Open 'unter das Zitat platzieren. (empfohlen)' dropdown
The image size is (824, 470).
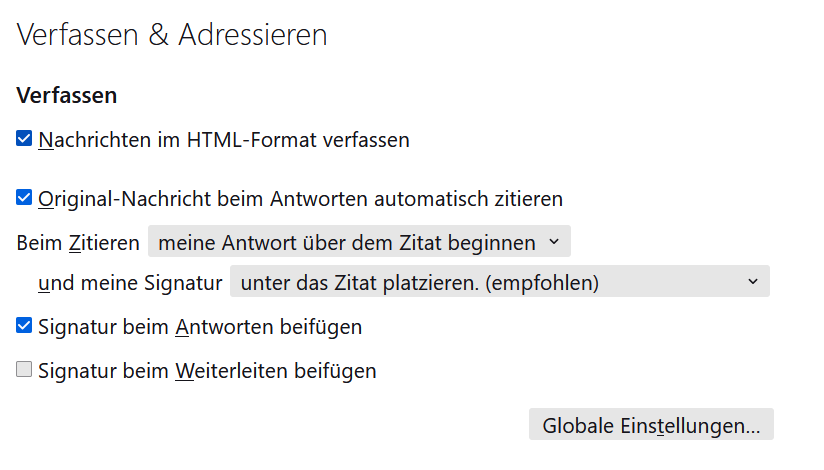point(500,281)
